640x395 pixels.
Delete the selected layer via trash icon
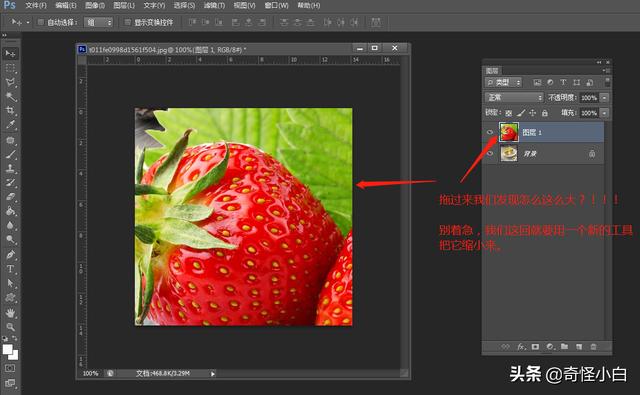(x=593, y=347)
